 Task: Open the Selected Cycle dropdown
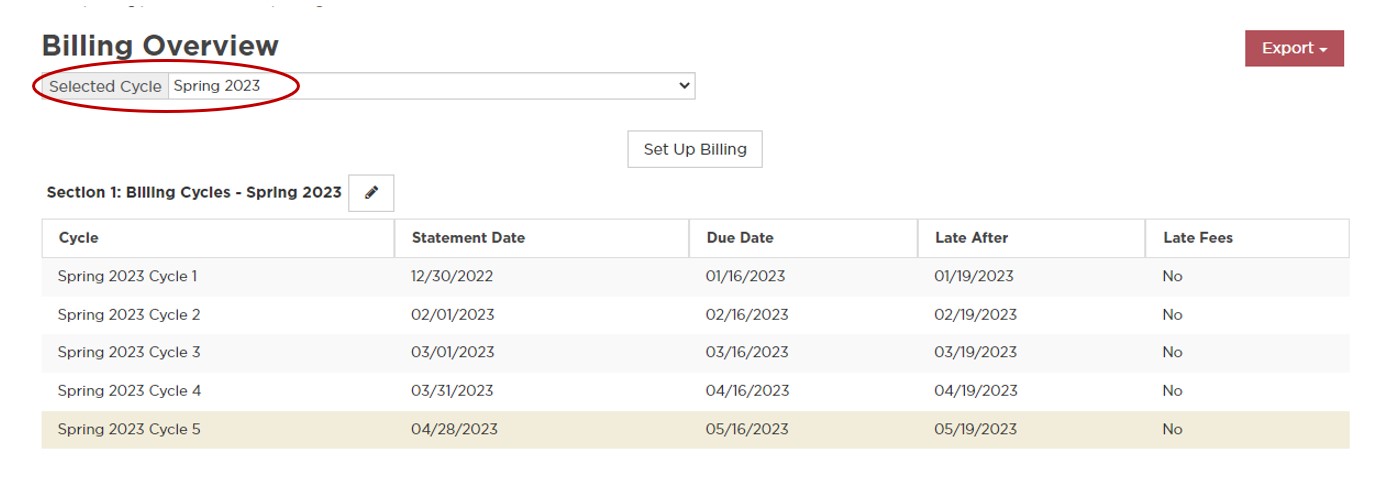coord(431,86)
